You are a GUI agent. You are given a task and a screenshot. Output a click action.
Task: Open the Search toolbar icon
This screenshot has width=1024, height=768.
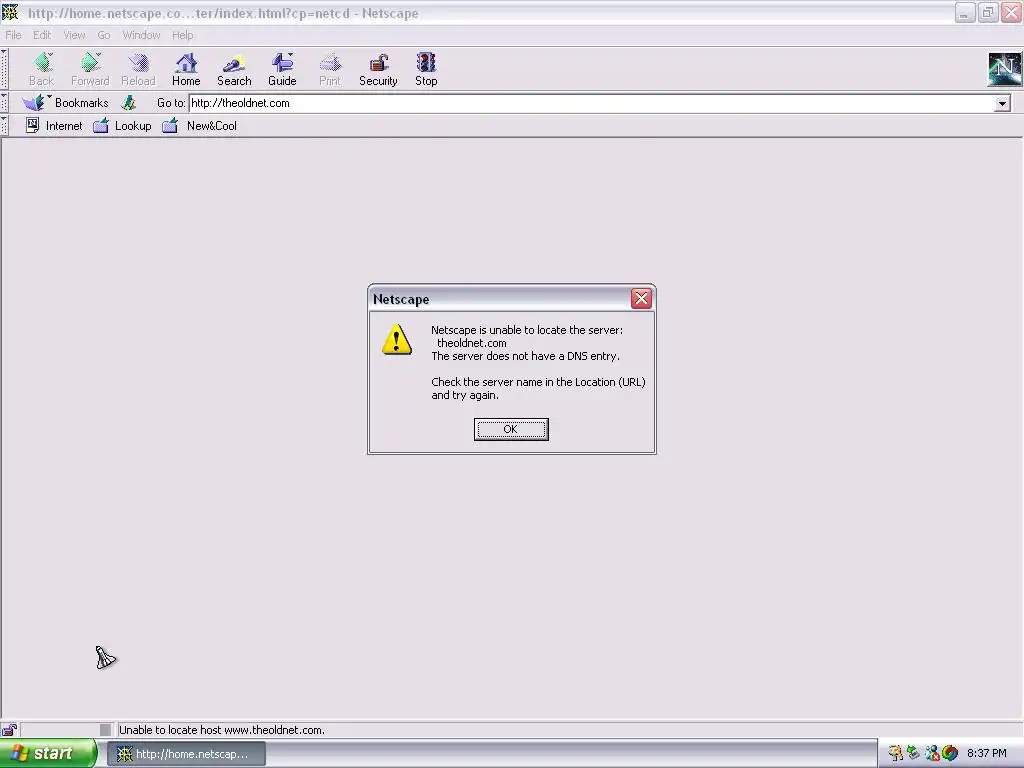click(234, 69)
